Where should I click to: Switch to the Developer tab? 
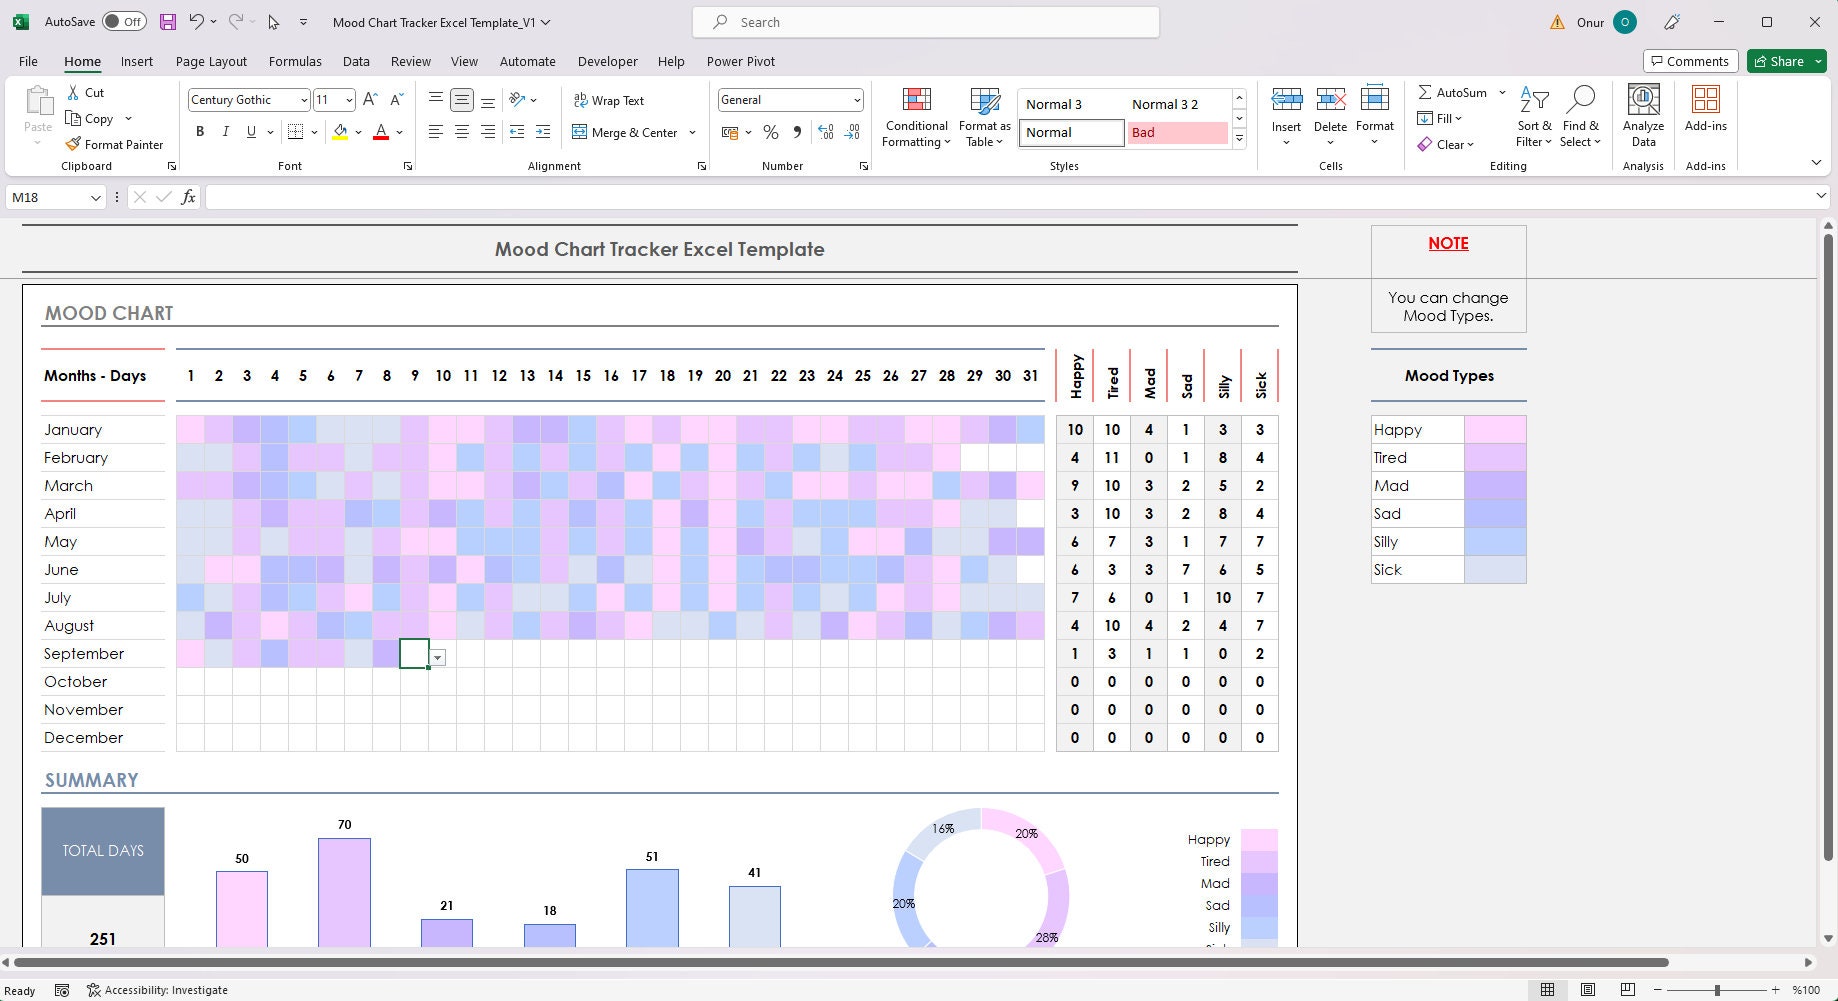coord(607,61)
